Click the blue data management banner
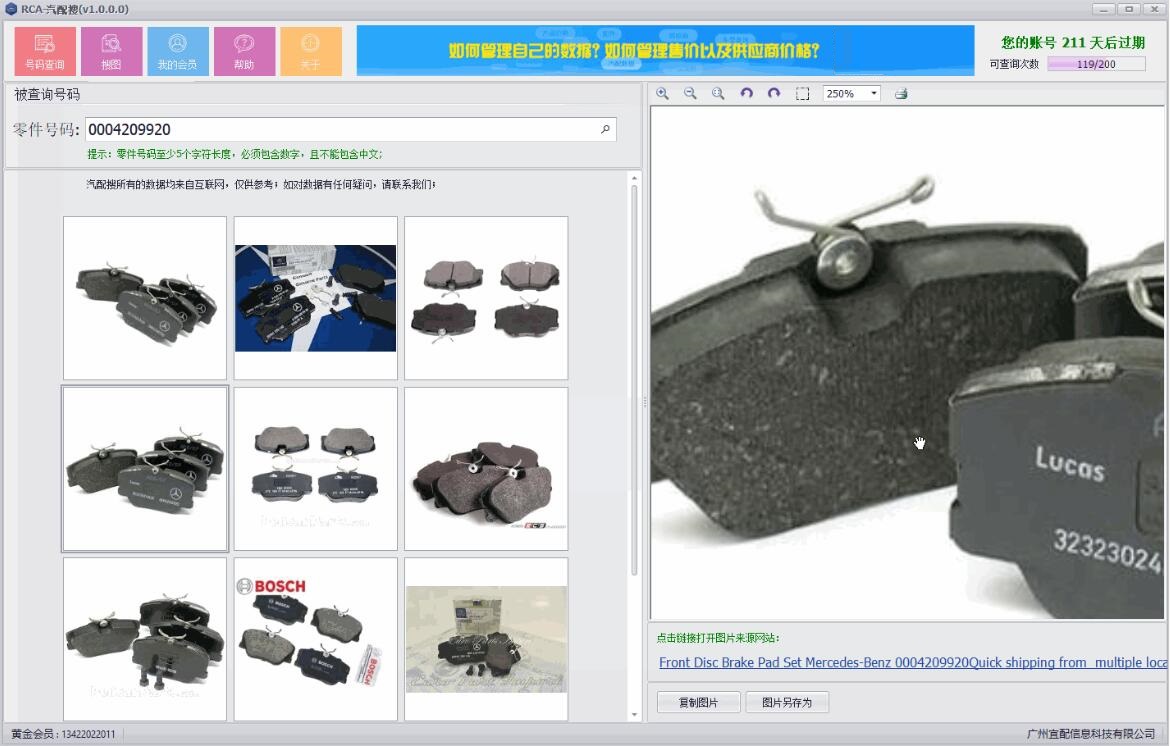Viewport: 1170px width, 746px height. 665,51
